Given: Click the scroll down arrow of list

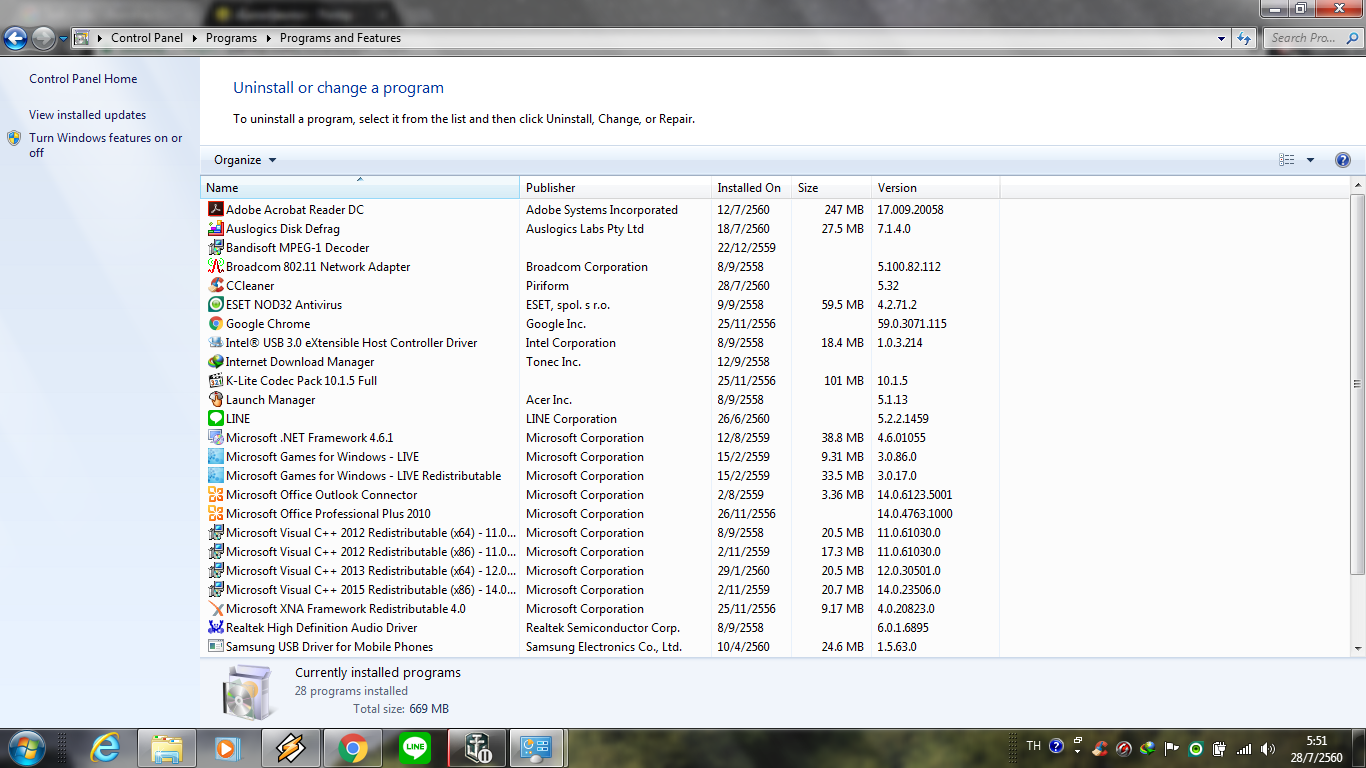Looking at the screenshot, I should [1357, 648].
